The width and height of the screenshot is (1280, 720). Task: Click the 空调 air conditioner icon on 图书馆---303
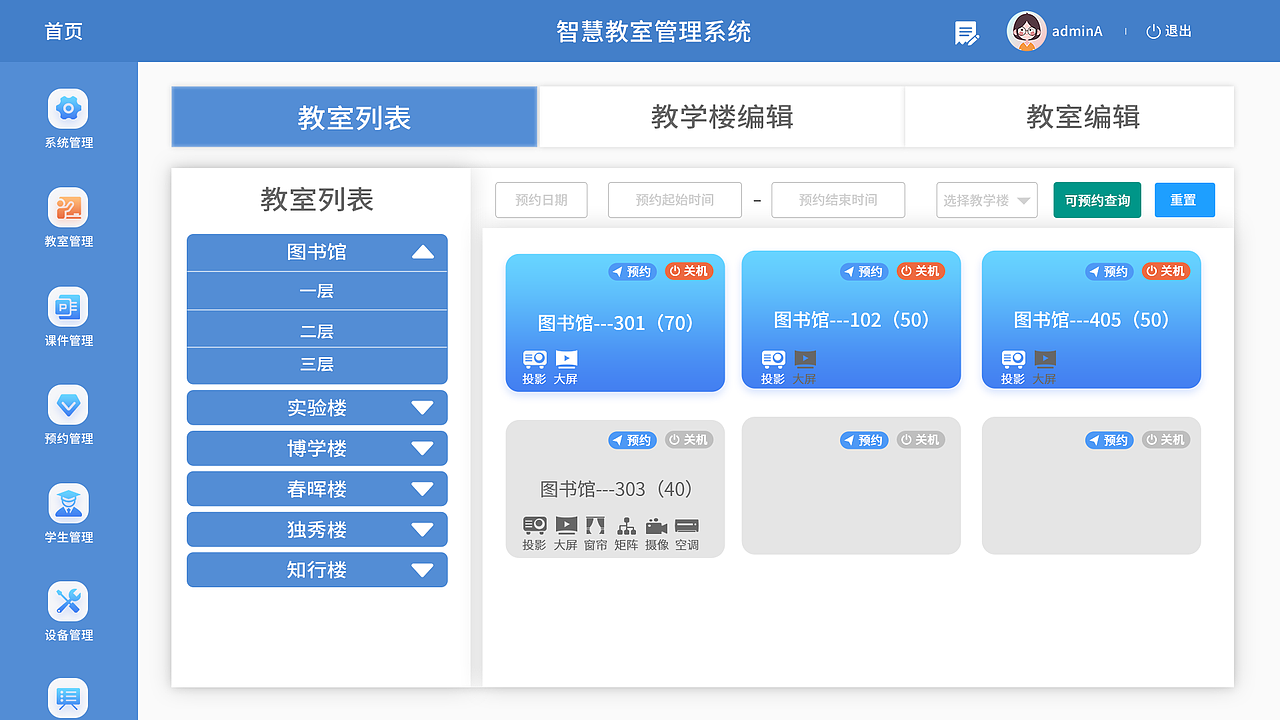click(x=687, y=525)
